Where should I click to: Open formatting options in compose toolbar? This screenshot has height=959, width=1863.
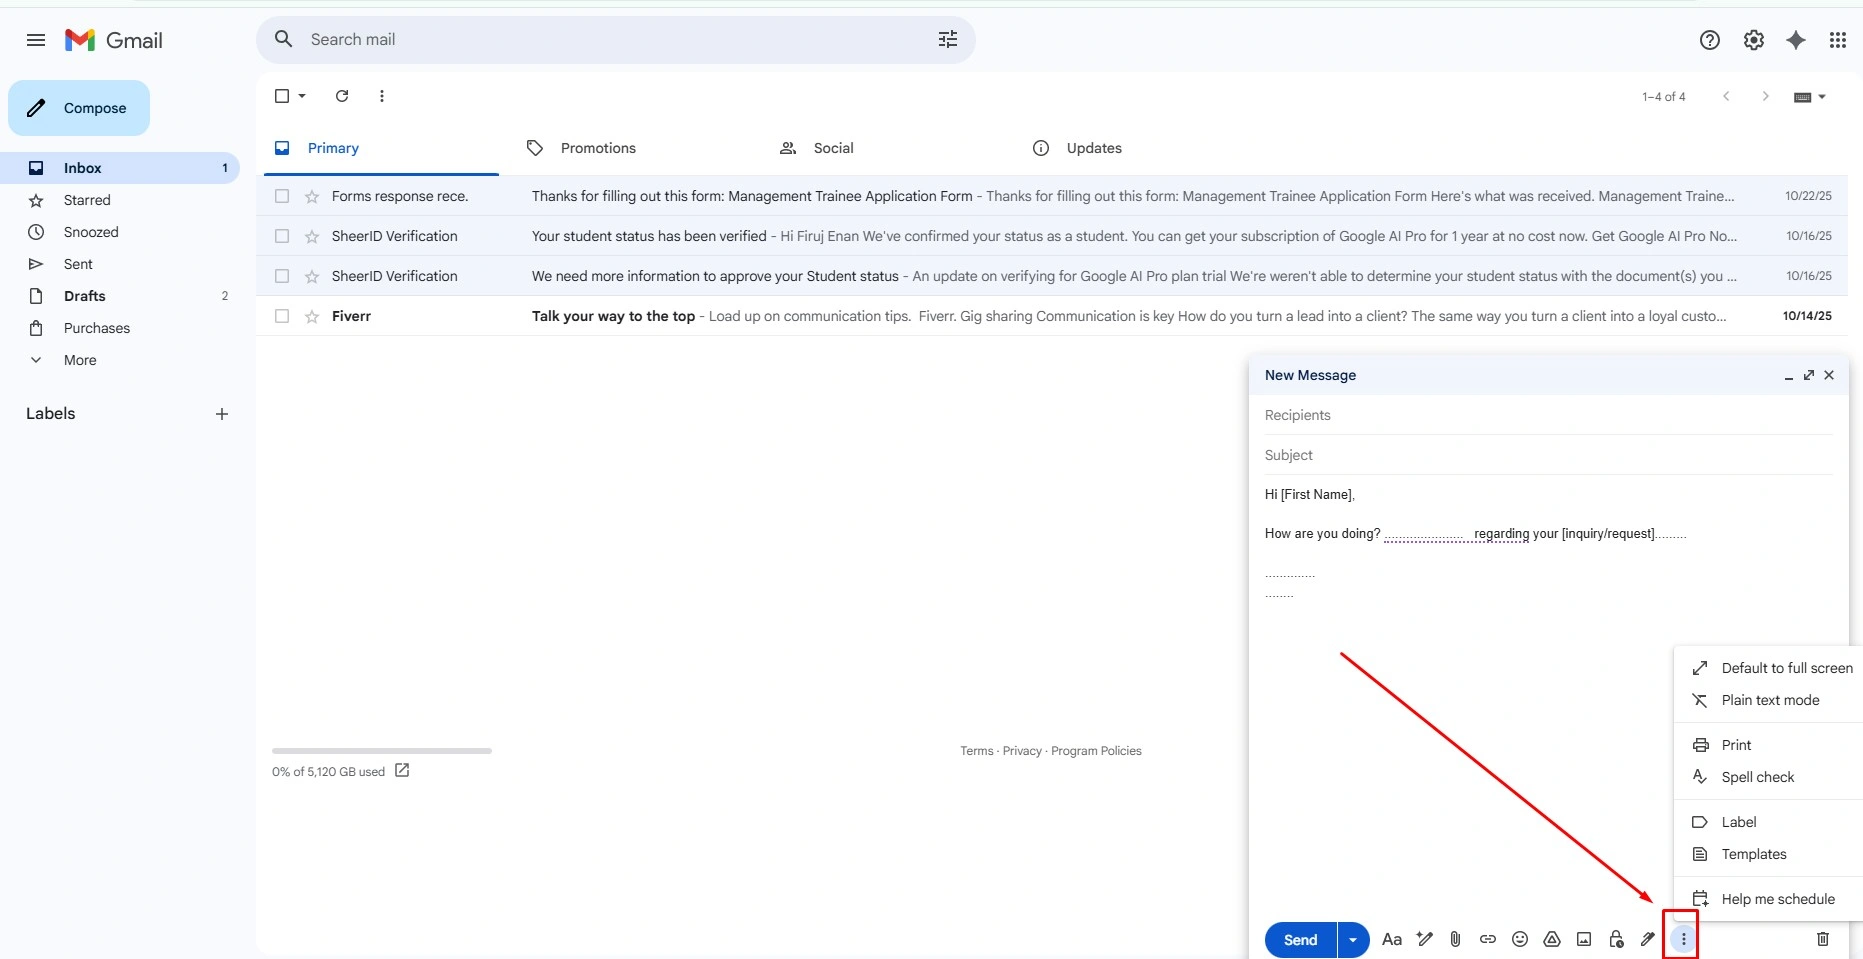(x=1392, y=939)
